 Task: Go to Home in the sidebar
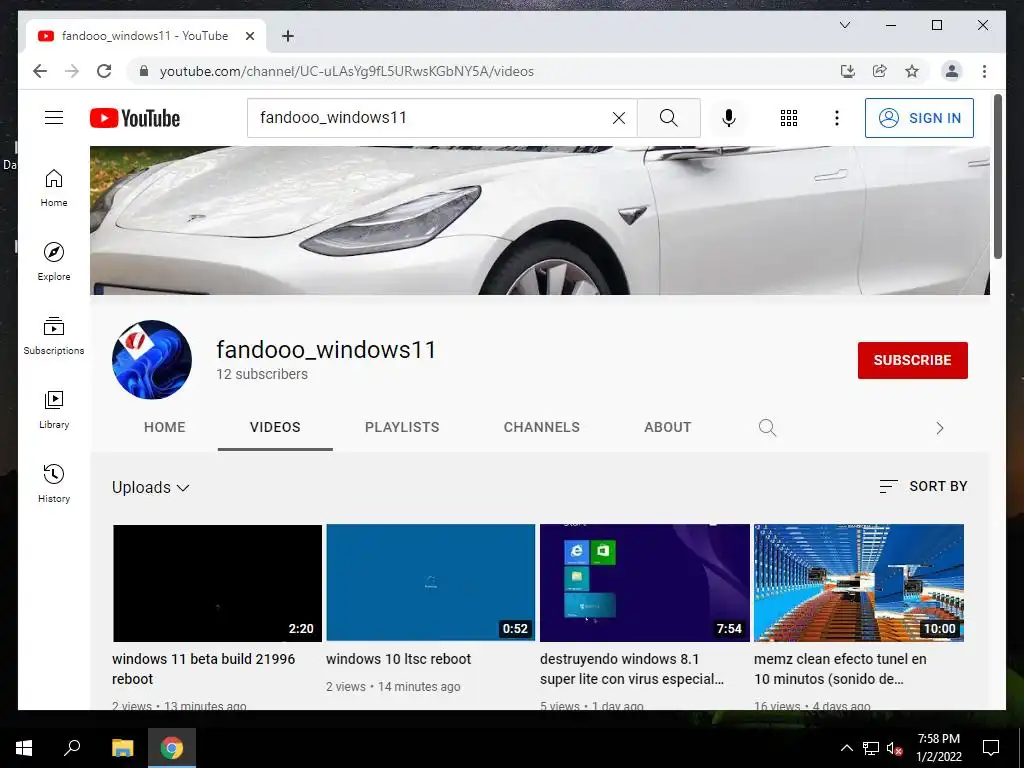tap(54, 188)
